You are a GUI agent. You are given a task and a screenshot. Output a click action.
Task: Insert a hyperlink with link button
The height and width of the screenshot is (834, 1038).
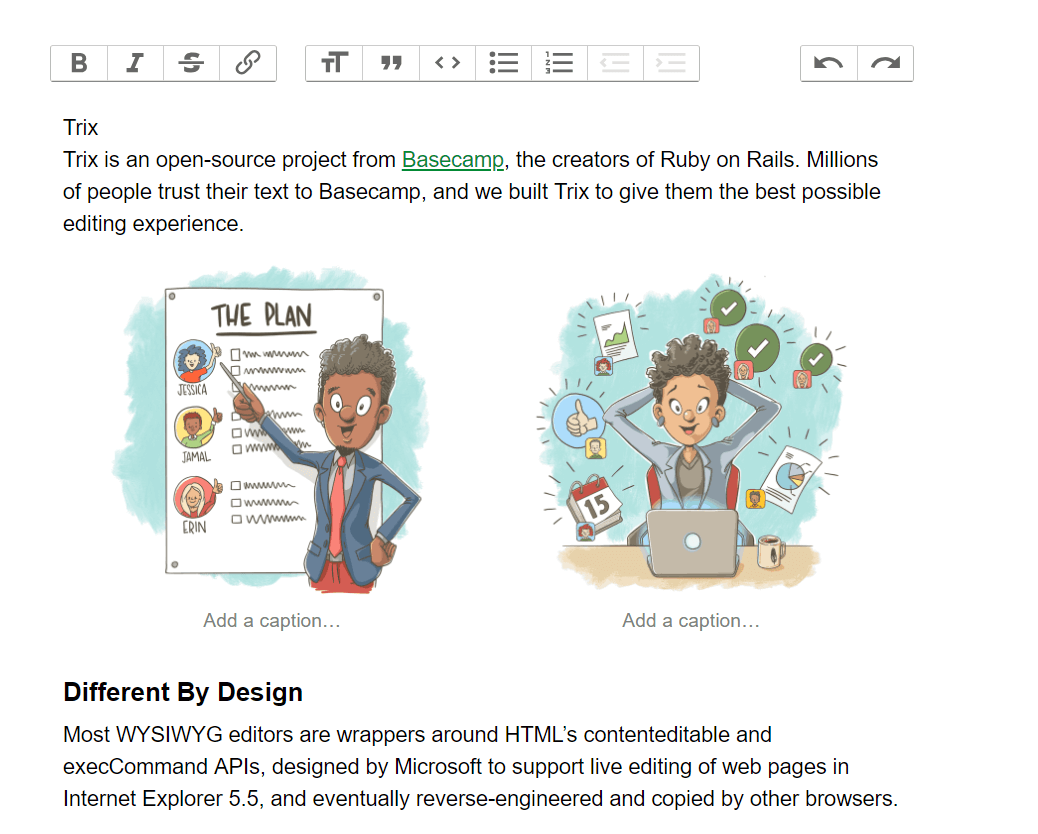coord(248,64)
